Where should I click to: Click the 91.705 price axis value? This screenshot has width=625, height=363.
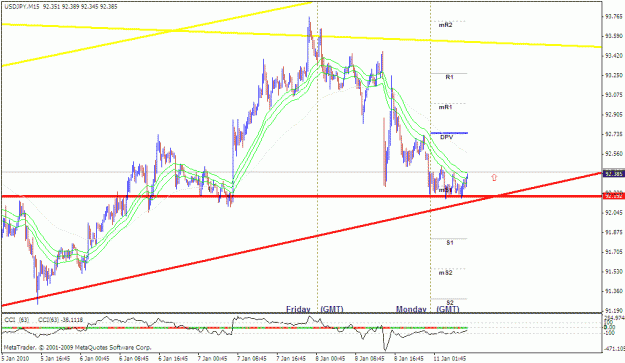(x=614, y=252)
